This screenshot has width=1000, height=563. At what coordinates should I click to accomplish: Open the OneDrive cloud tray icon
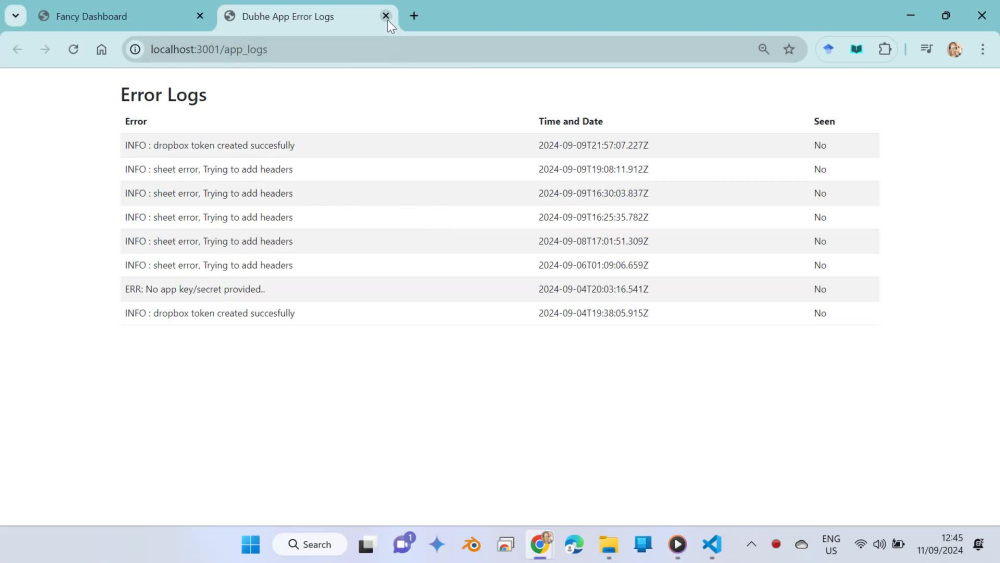[x=802, y=545]
